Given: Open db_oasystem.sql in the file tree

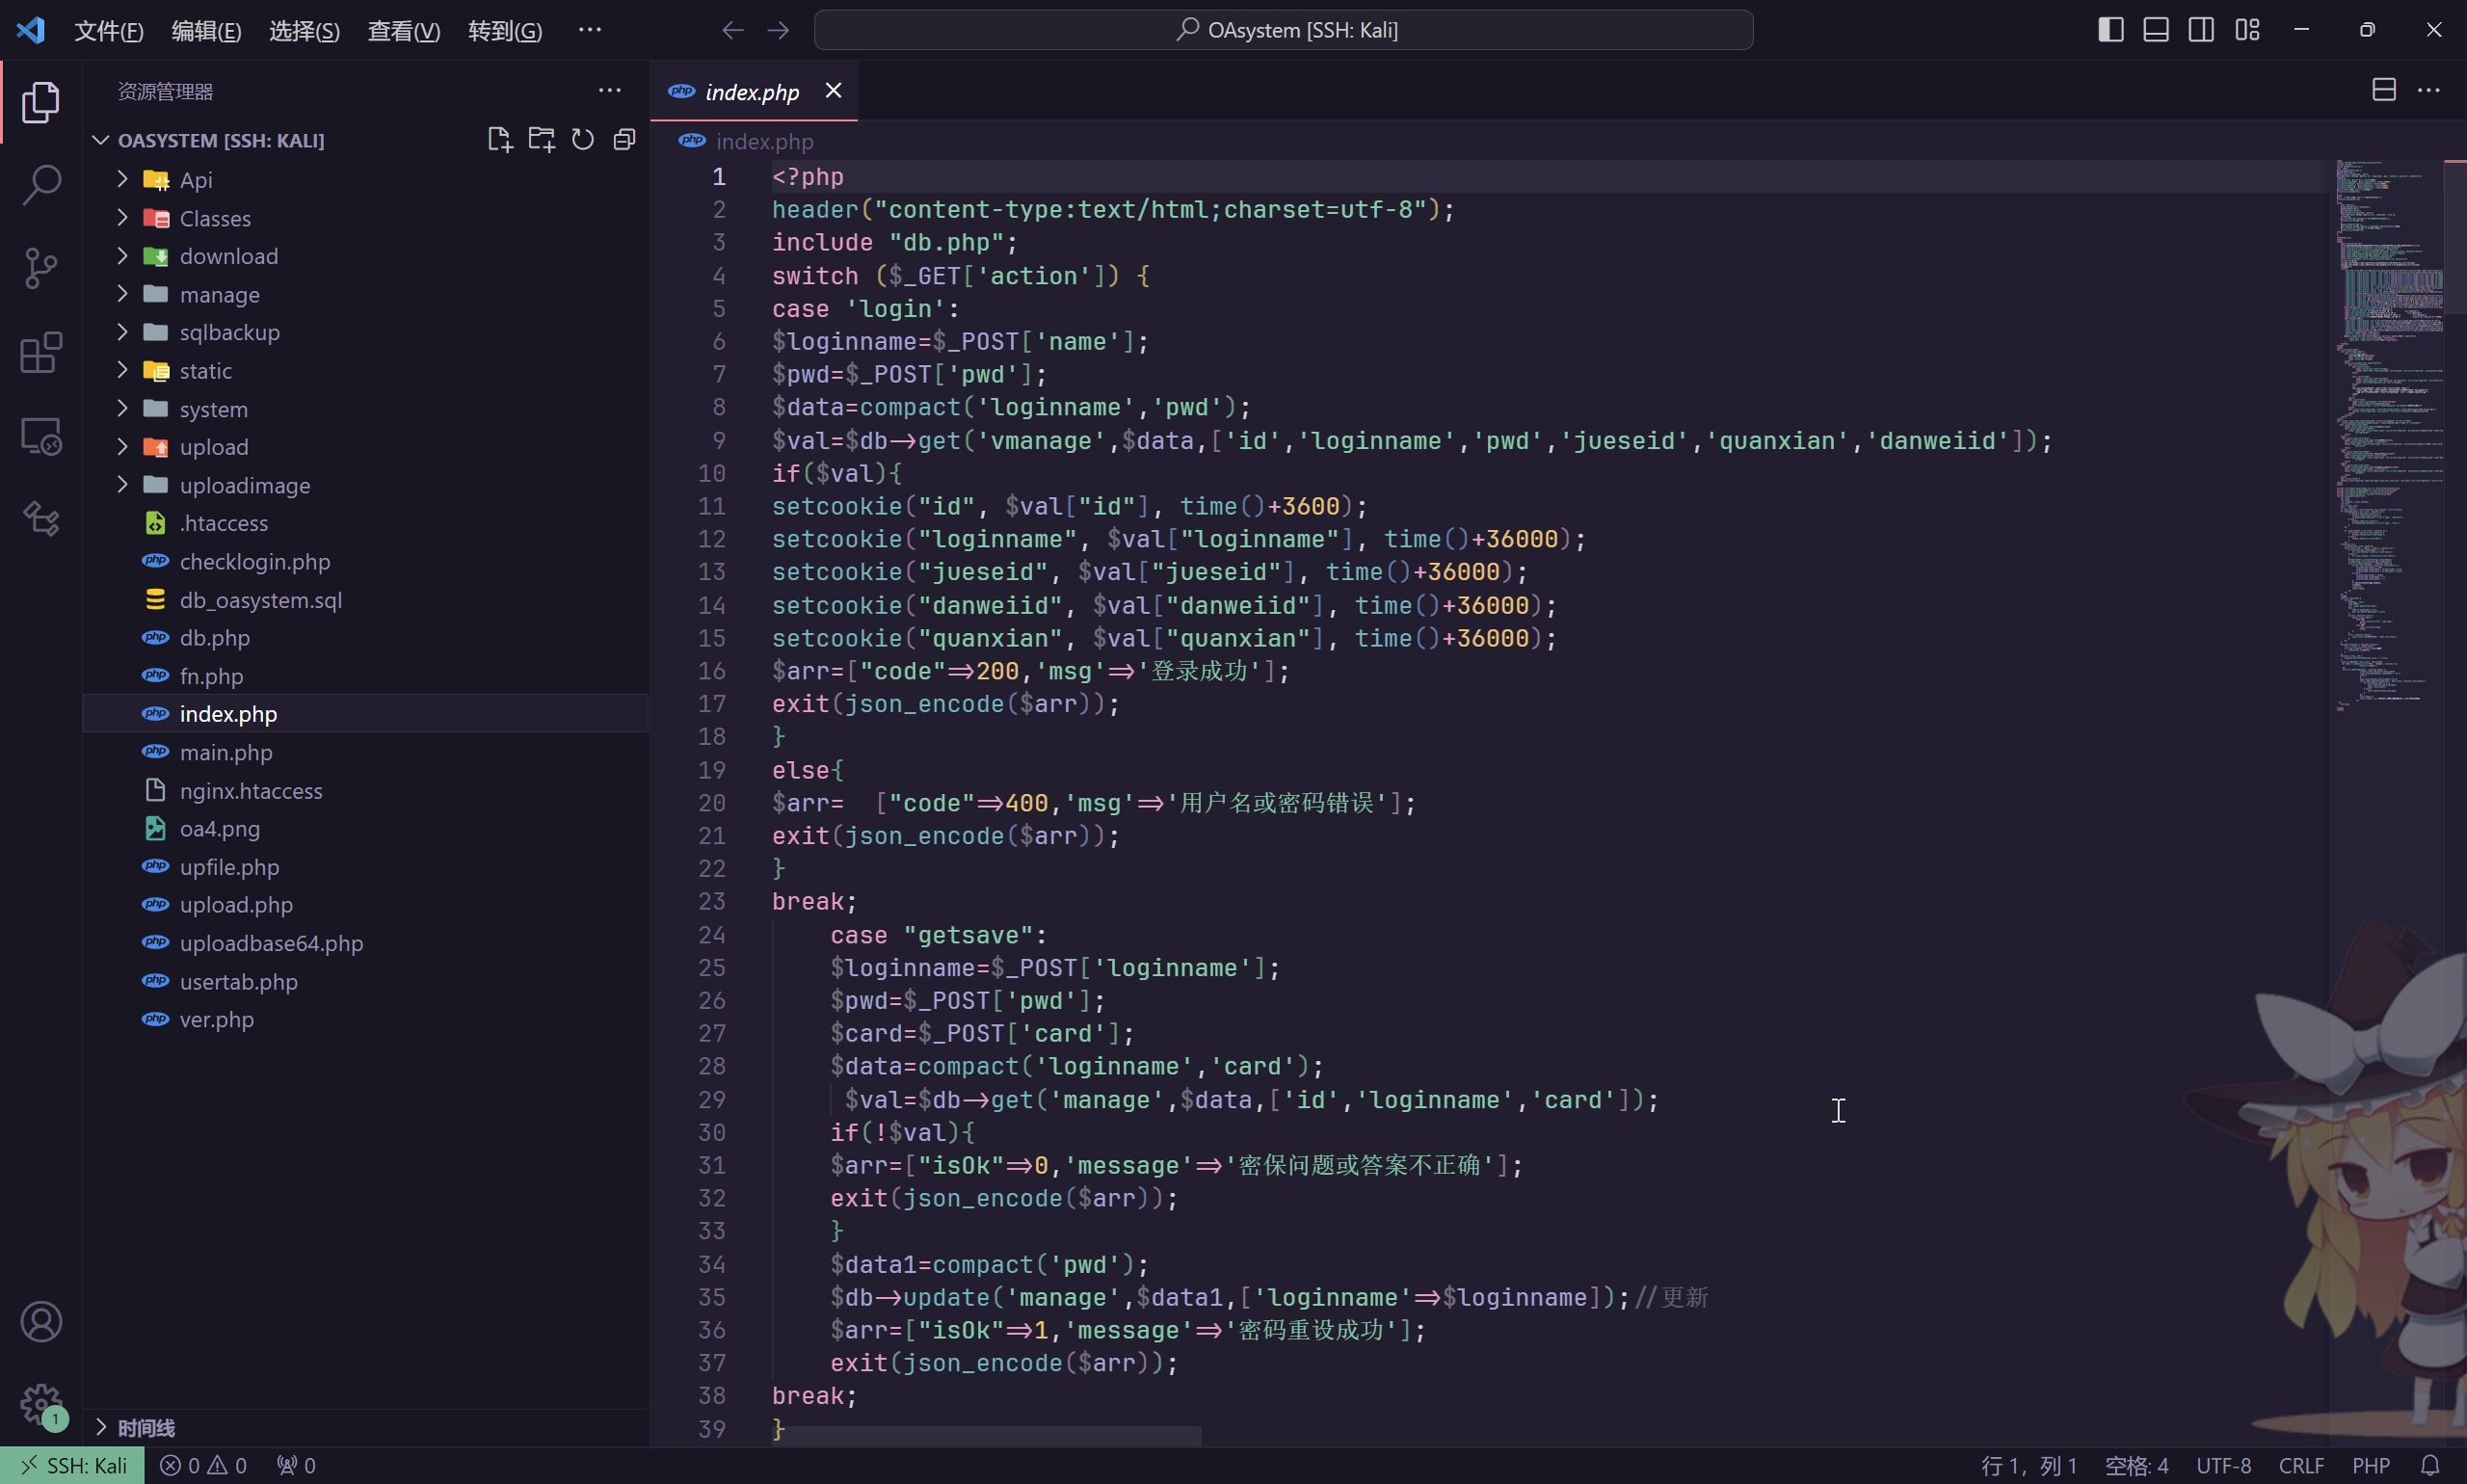Looking at the screenshot, I should click(x=365, y=600).
